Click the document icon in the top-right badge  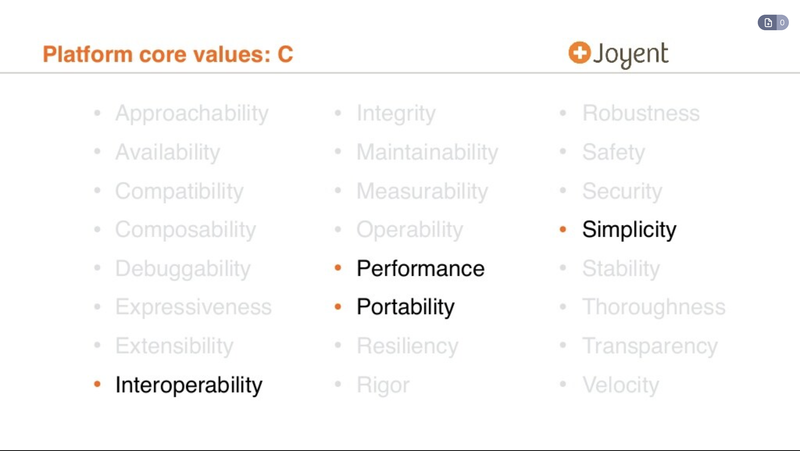(768, 22)
